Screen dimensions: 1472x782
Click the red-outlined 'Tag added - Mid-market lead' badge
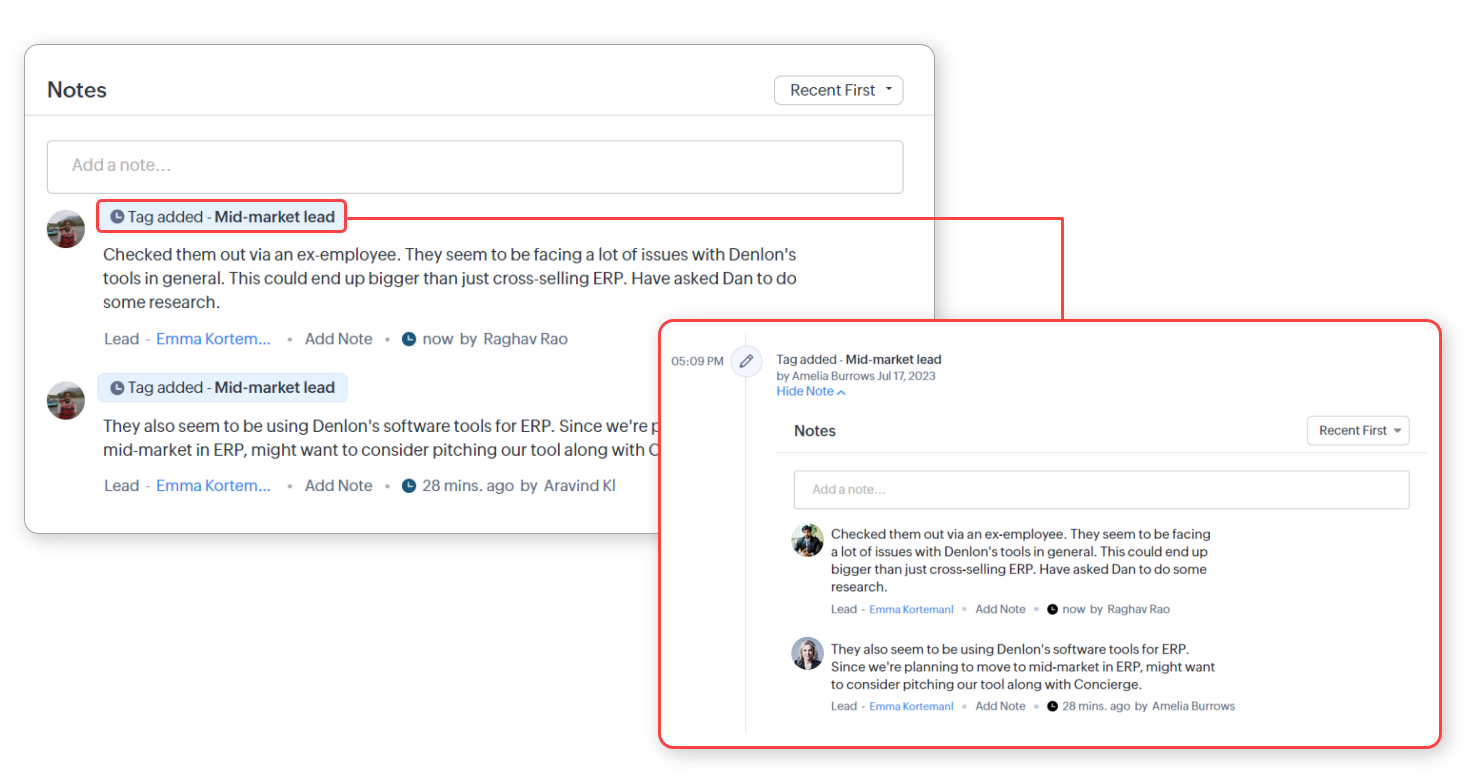[x=222, y=217]
